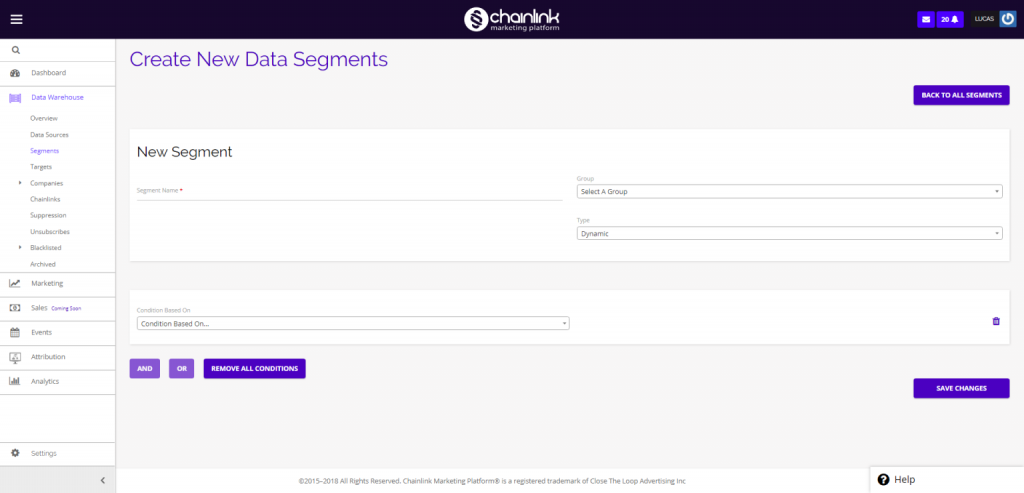Open the Condition Based On dropdown

pyautogui.click(x=353, y=323)
